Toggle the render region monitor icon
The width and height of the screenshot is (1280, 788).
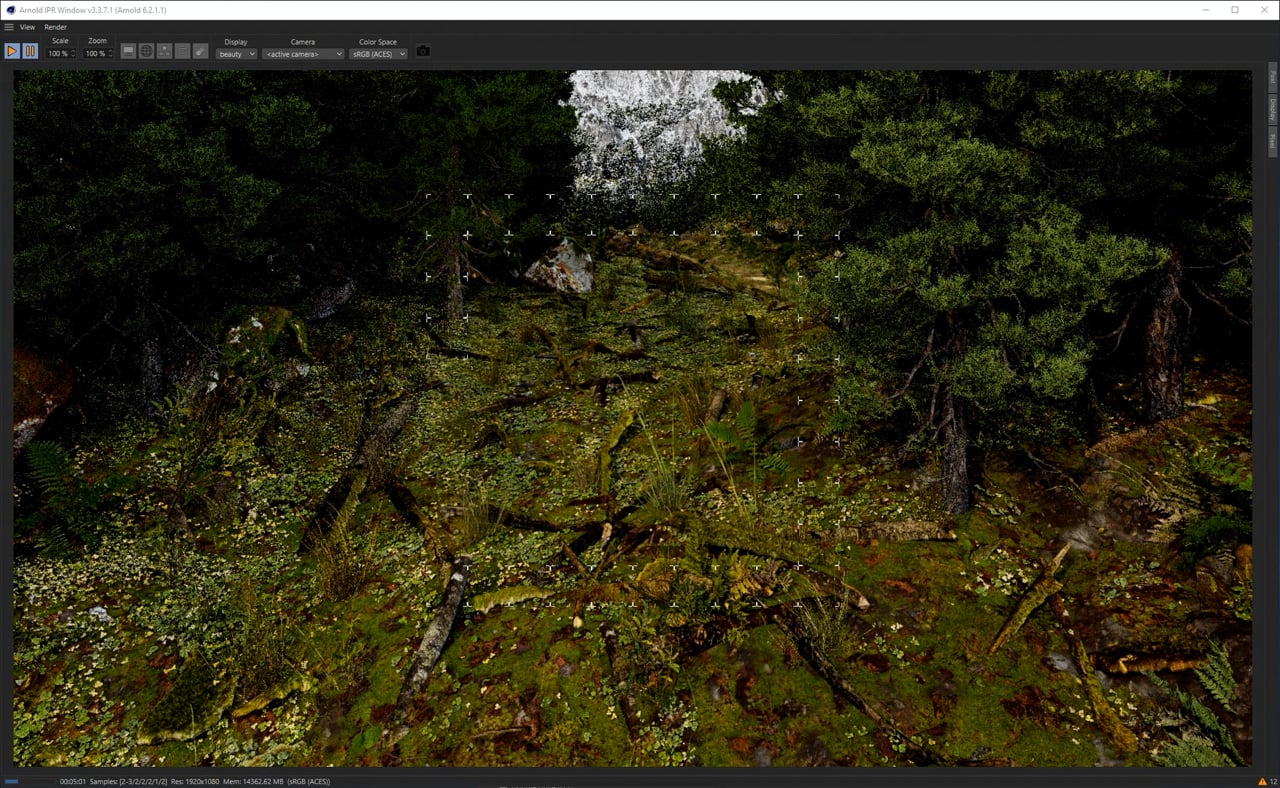click(x=128, y=51)
